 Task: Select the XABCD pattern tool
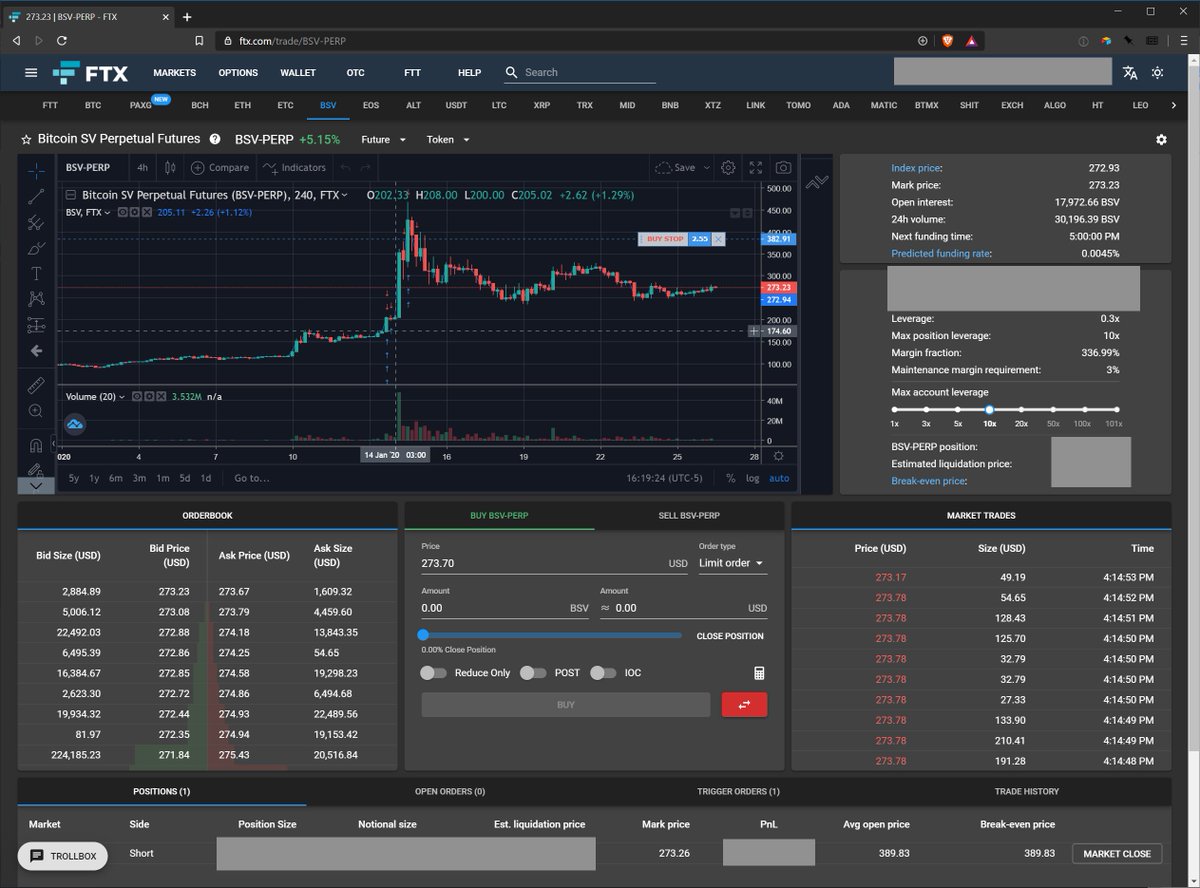(36, 299)
